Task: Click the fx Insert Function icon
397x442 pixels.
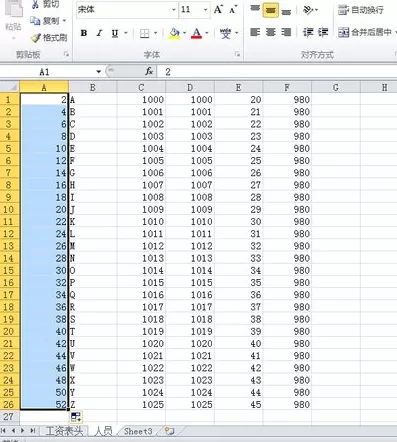Action: [149, 71]
